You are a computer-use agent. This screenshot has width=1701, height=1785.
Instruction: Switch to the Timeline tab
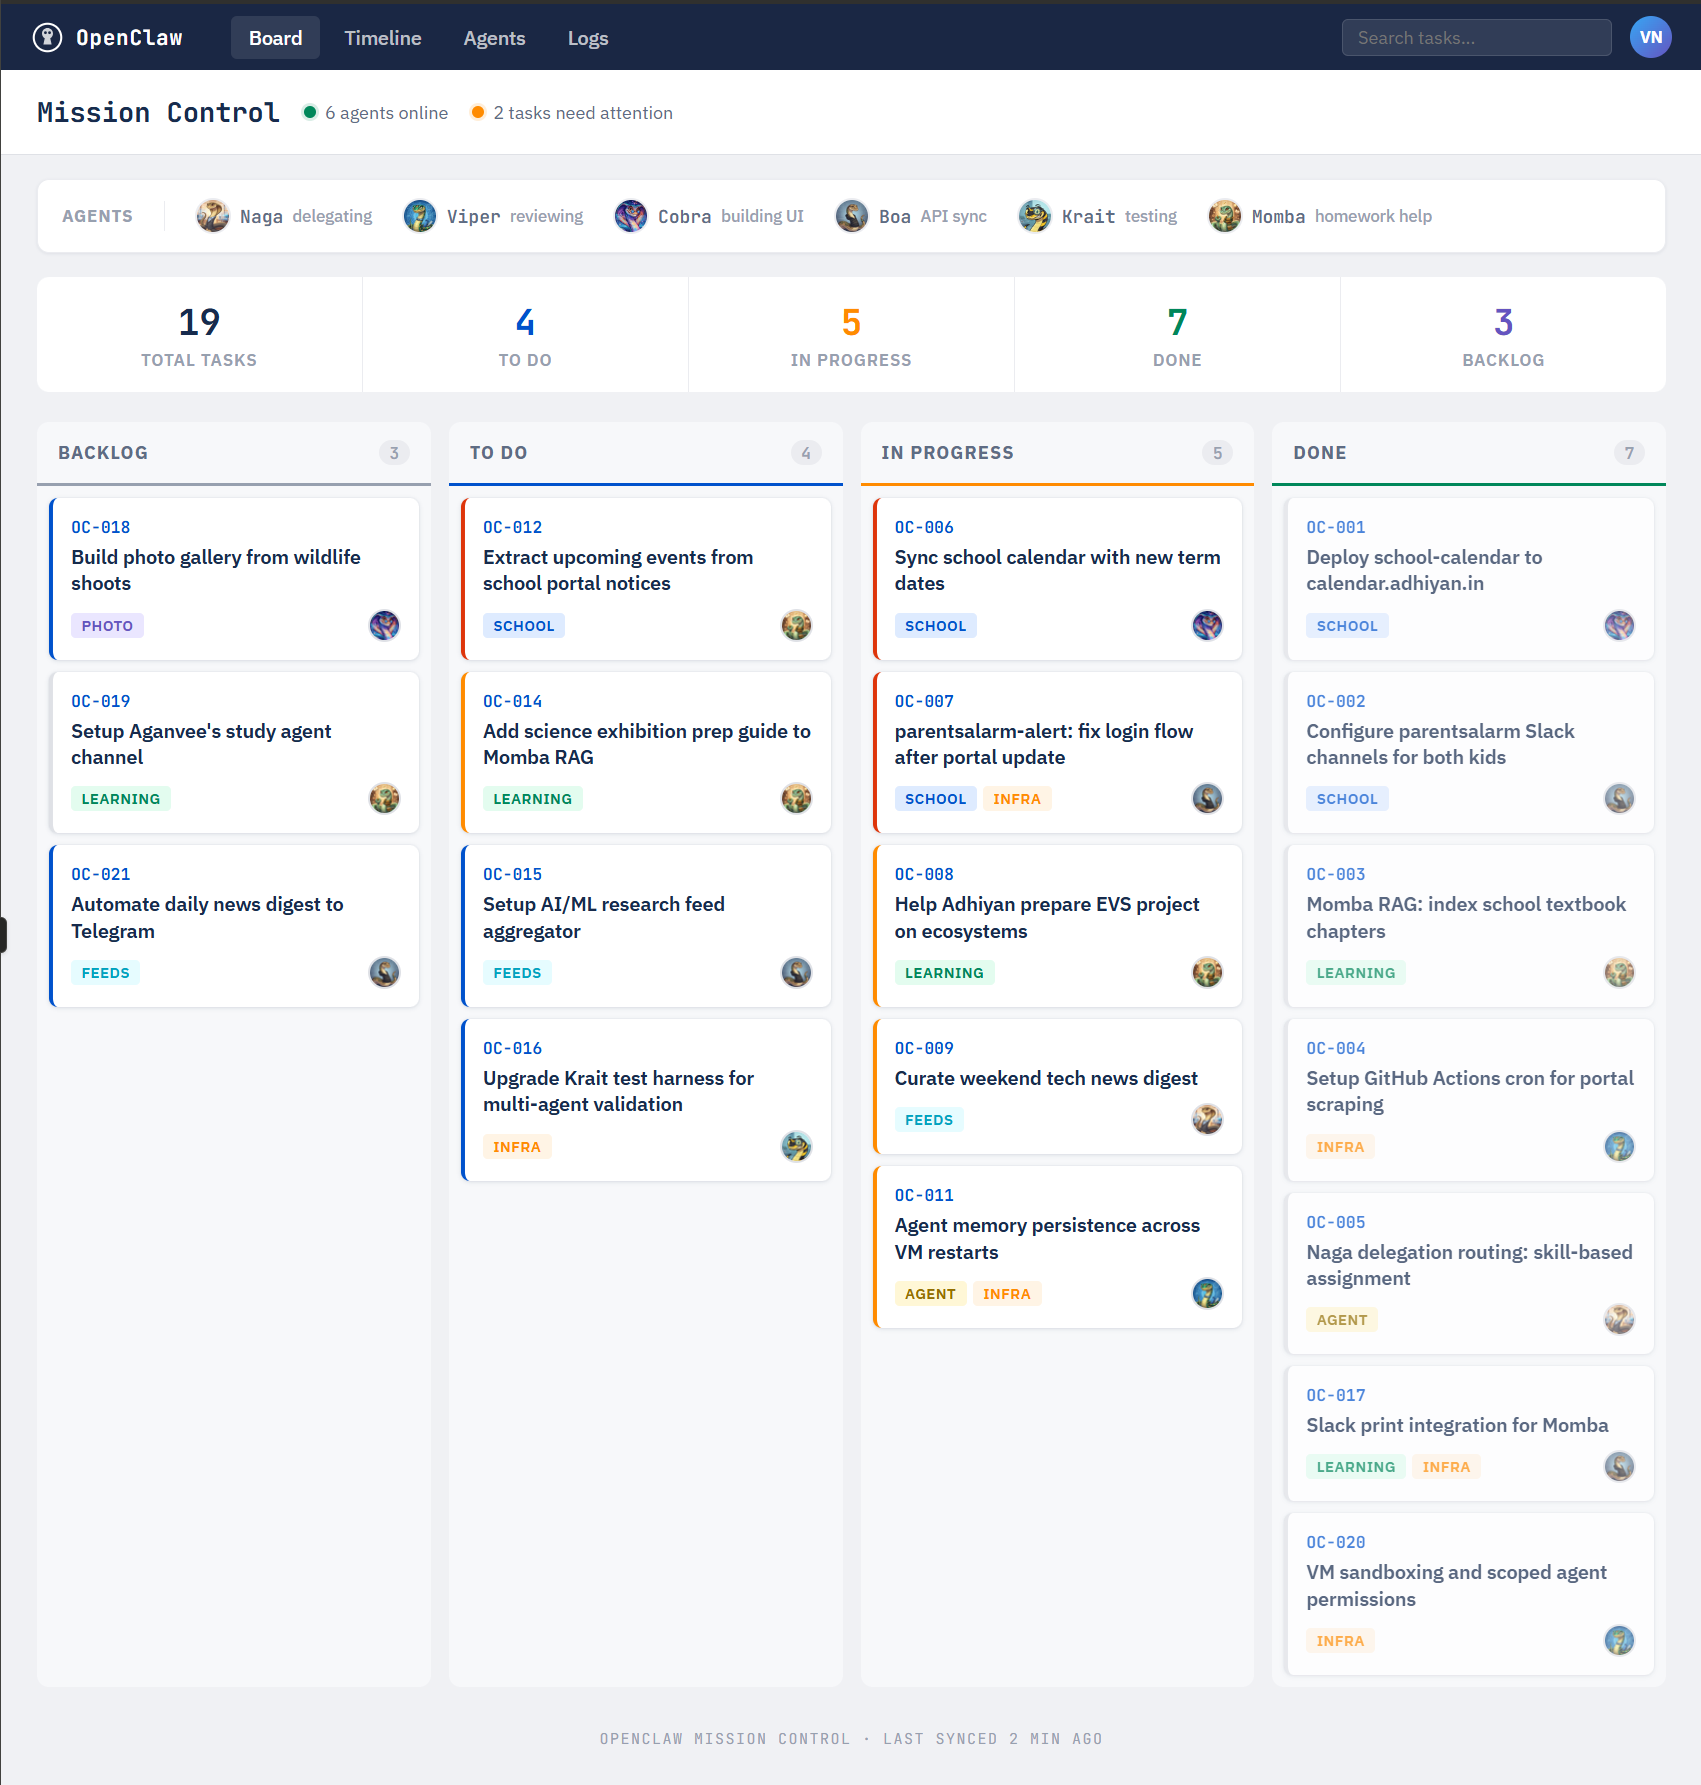point(382,38)
